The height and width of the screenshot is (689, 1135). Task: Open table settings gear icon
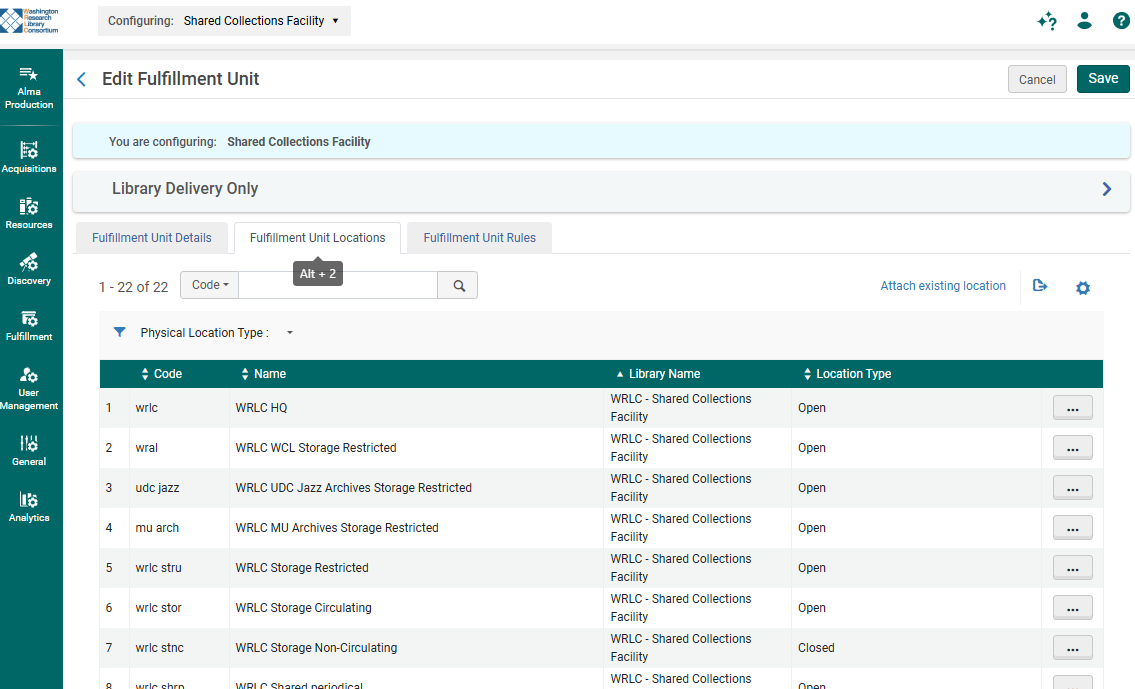pos(1082,288)
